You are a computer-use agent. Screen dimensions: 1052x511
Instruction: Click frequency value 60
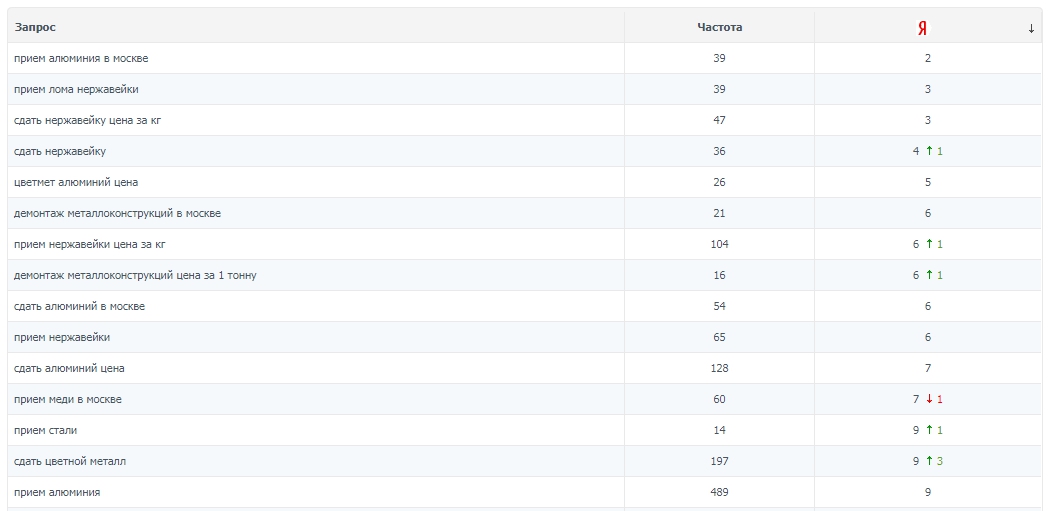coord(719,399)
